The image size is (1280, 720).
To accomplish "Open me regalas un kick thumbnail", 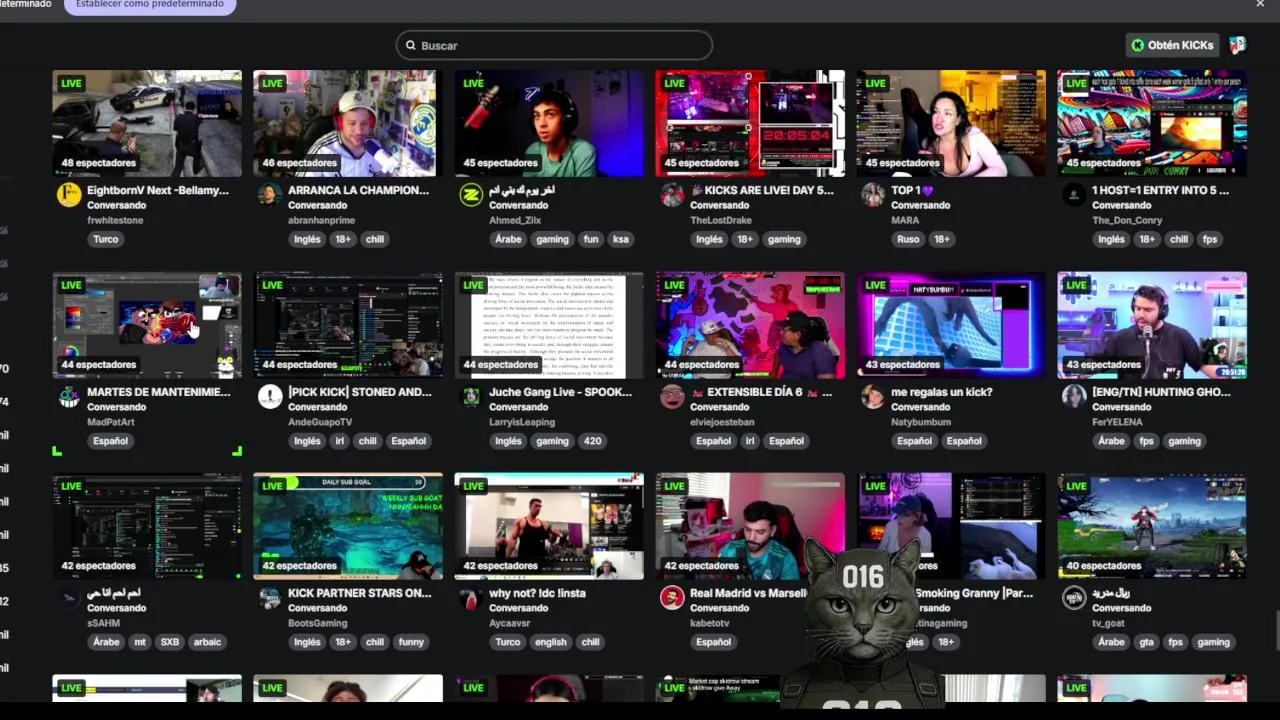I will [x=951, y=325].
